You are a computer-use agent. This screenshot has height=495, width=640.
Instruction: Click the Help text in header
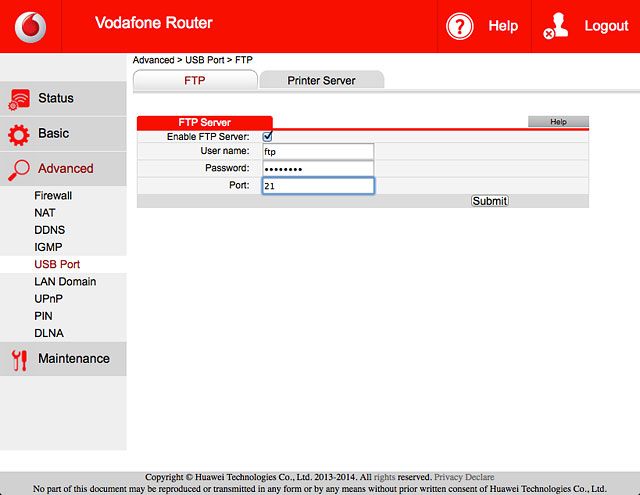coord(503,26)
